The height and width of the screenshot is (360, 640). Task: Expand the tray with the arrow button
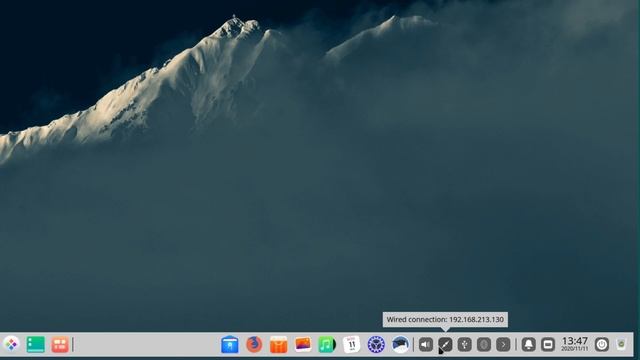click(503, 344)
